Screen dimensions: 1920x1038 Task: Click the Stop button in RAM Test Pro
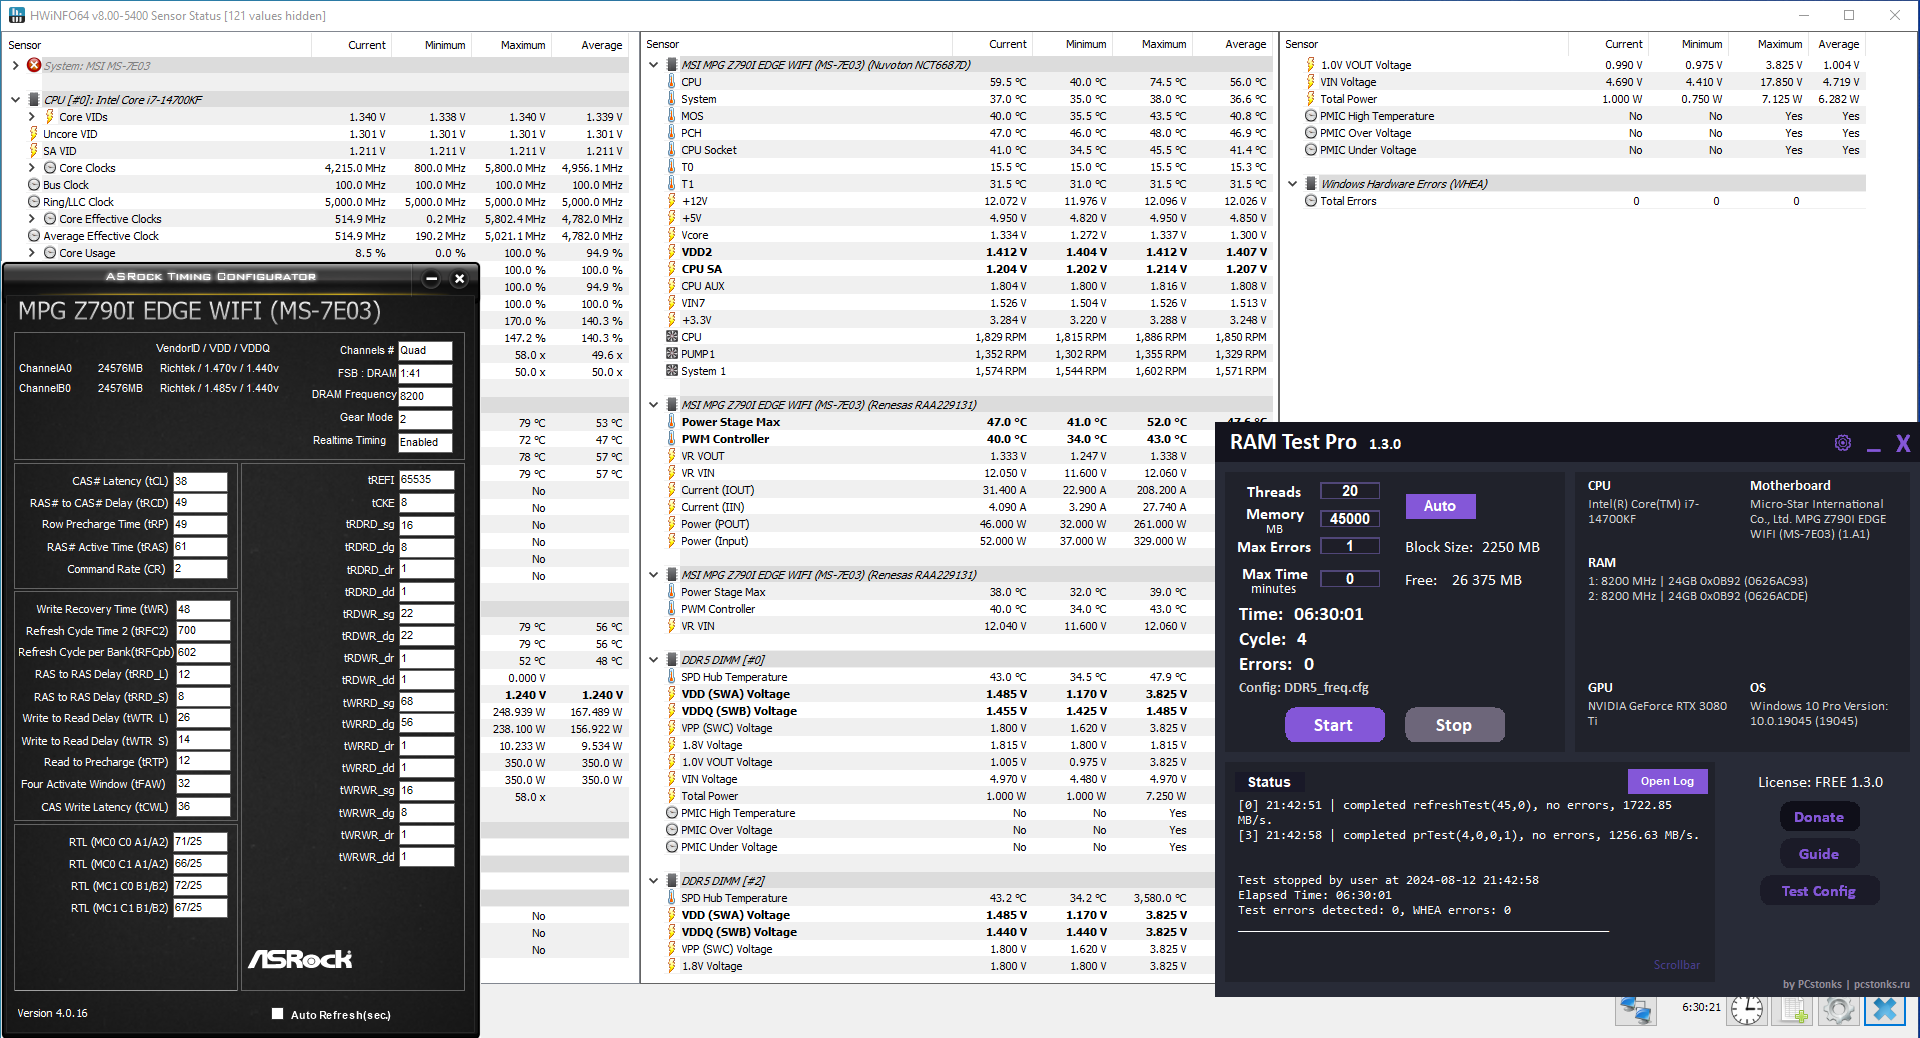(x=1454, y=725)
